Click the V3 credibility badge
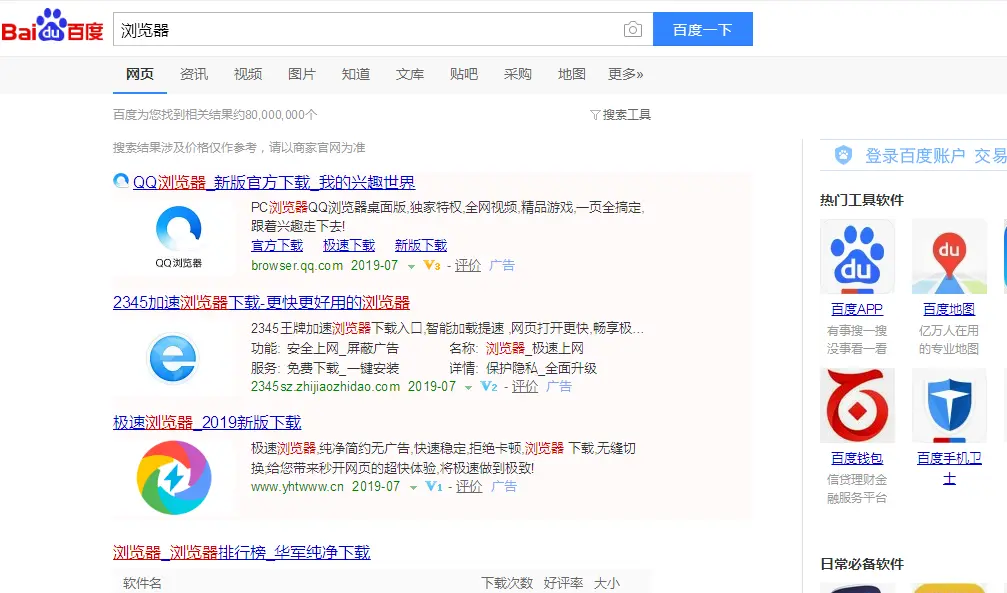This screenshot has height=593, width=1007. click(432, 265)
